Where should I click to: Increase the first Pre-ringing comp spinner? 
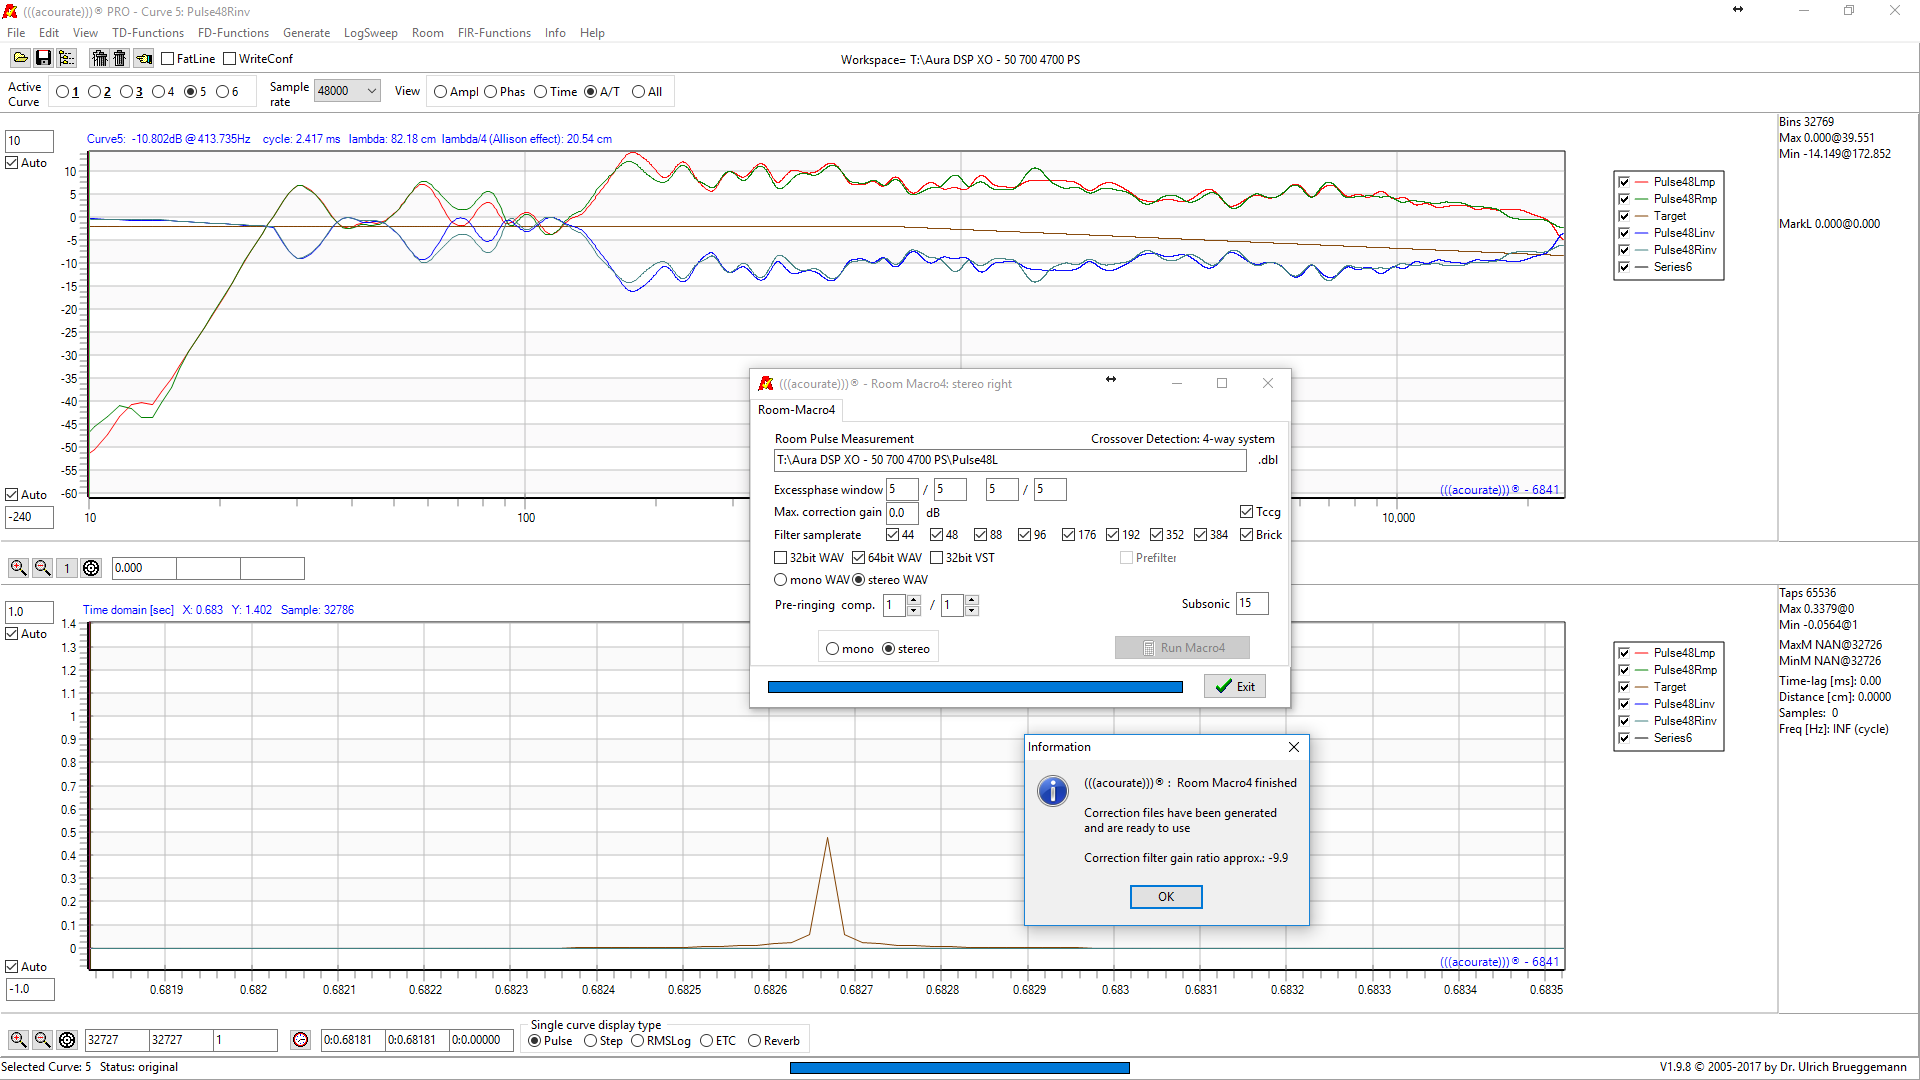point(913,600)
